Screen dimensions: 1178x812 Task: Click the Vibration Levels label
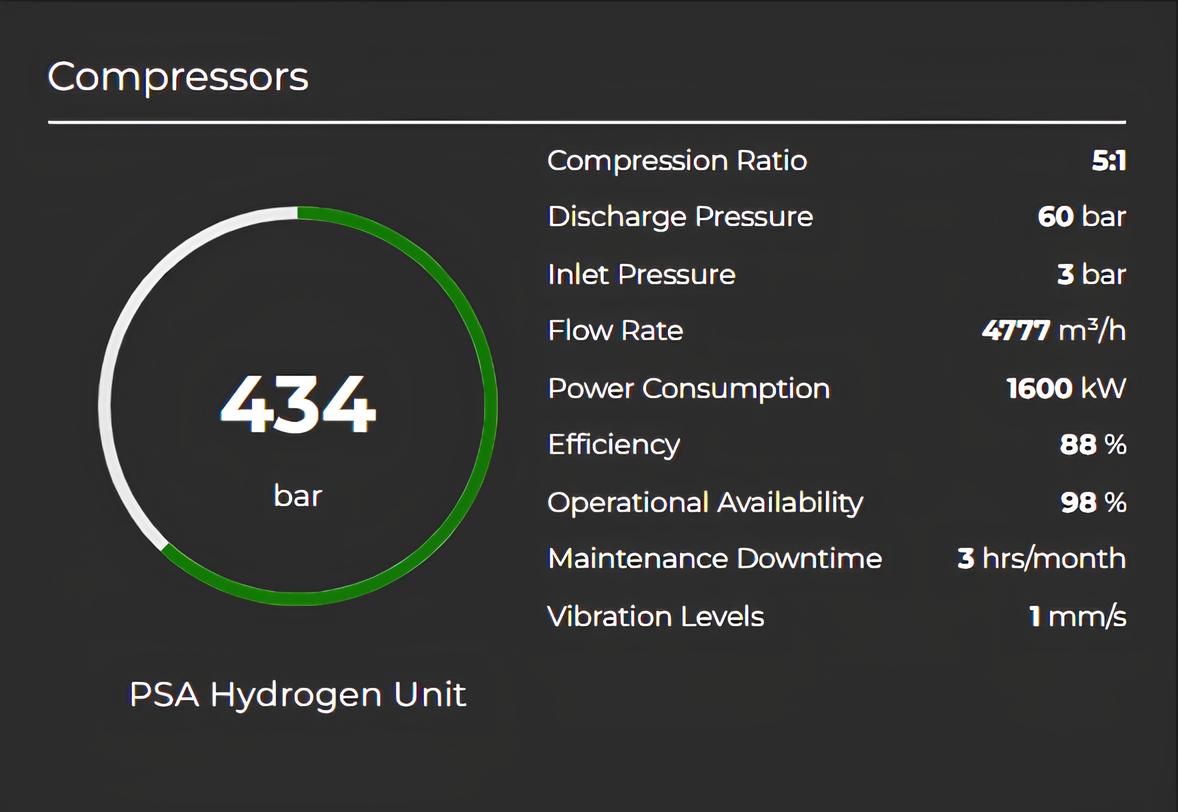[656, 617]
